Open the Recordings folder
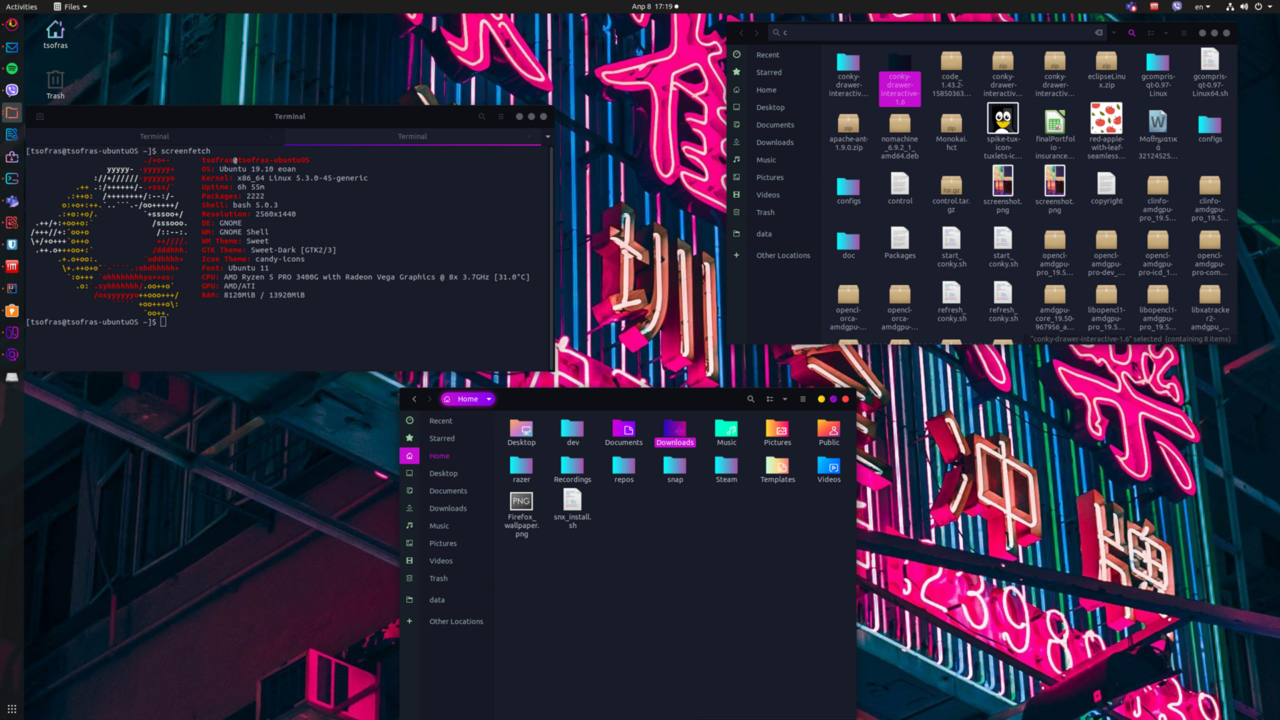Viewport: 1280px width, 720px height. point(572,470)
